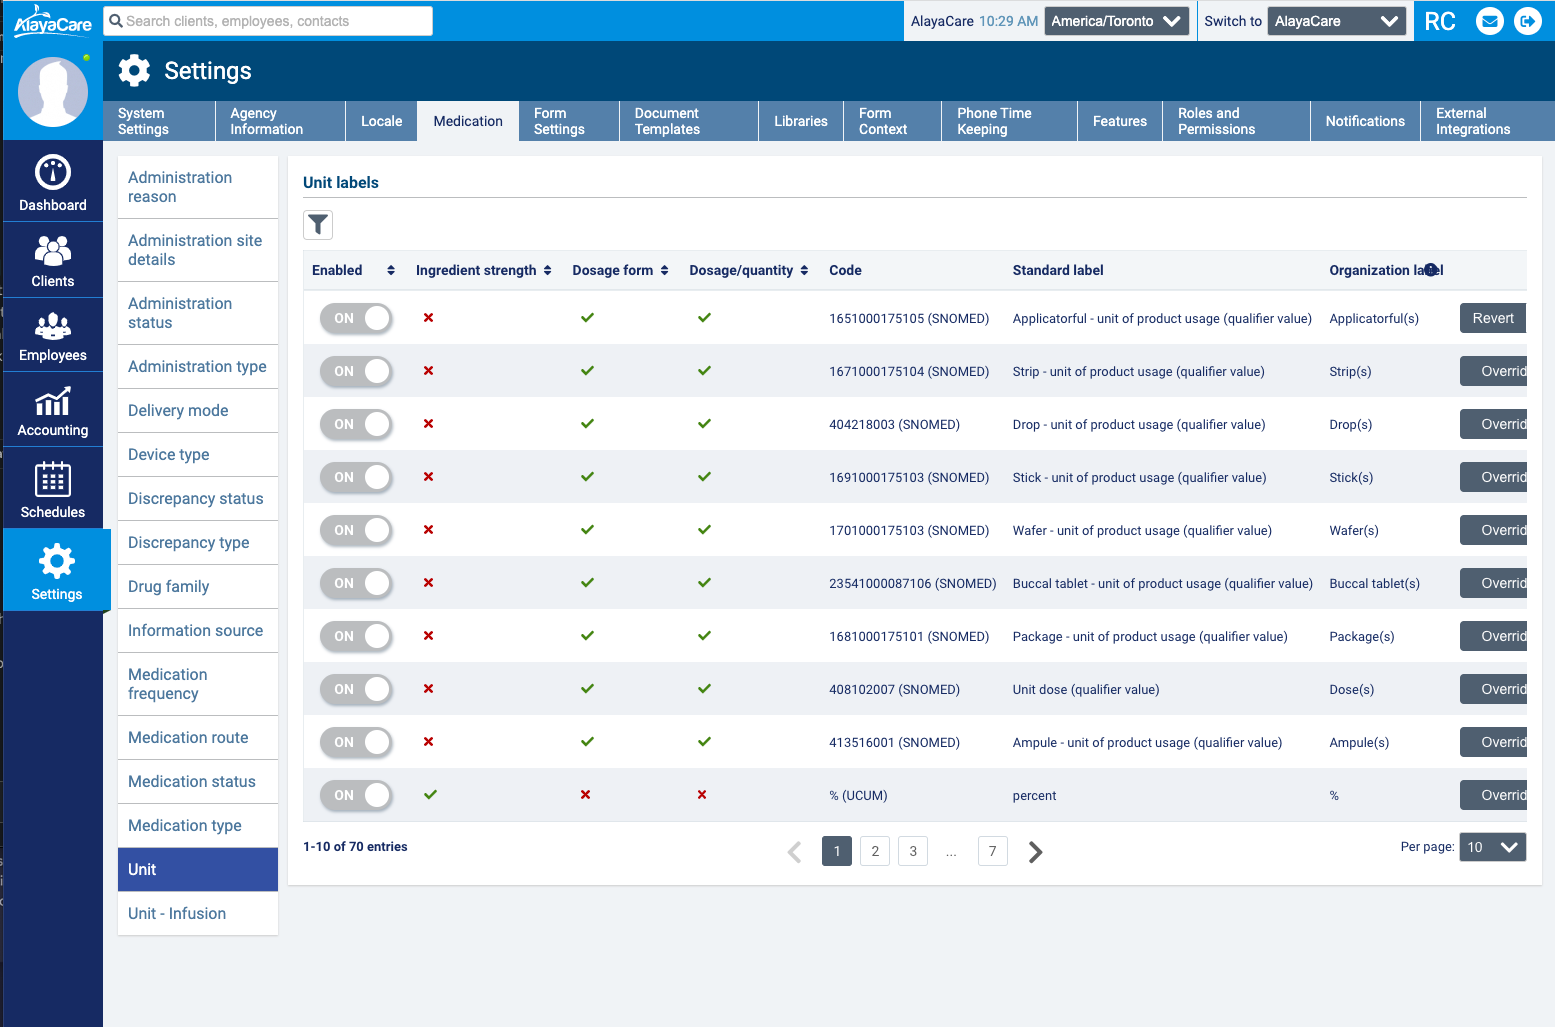Viewport: 1555px width, 1027px height.
Task: Go to page 2 of entries
Action: (x=875, y=851)
